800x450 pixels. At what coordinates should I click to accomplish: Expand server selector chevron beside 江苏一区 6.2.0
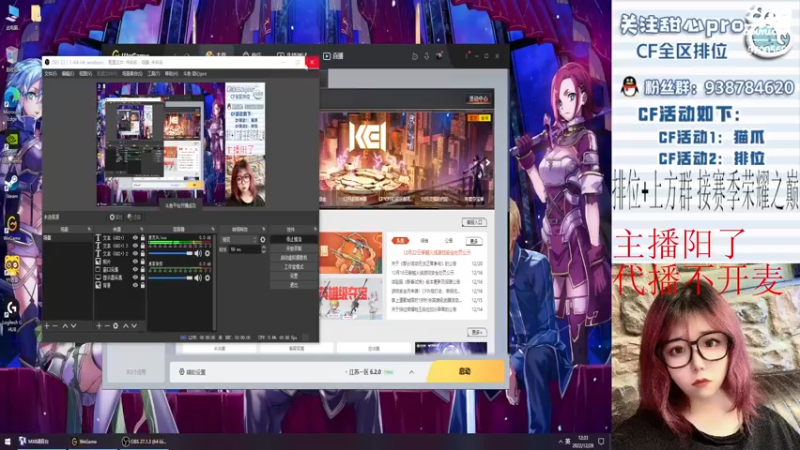(x=411, y=372)
